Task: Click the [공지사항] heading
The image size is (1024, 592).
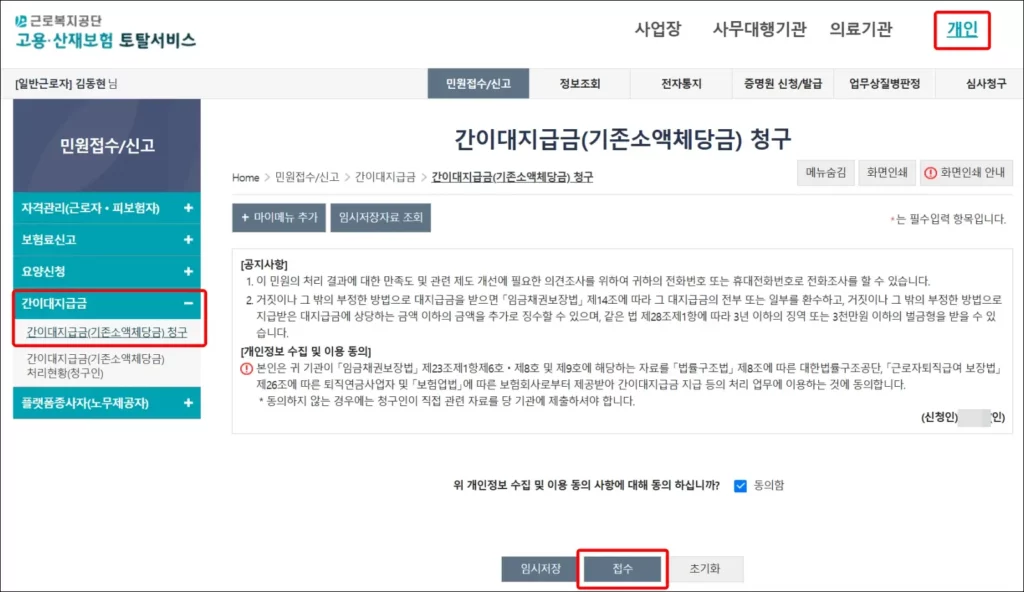Action: [x=264, y=265]
